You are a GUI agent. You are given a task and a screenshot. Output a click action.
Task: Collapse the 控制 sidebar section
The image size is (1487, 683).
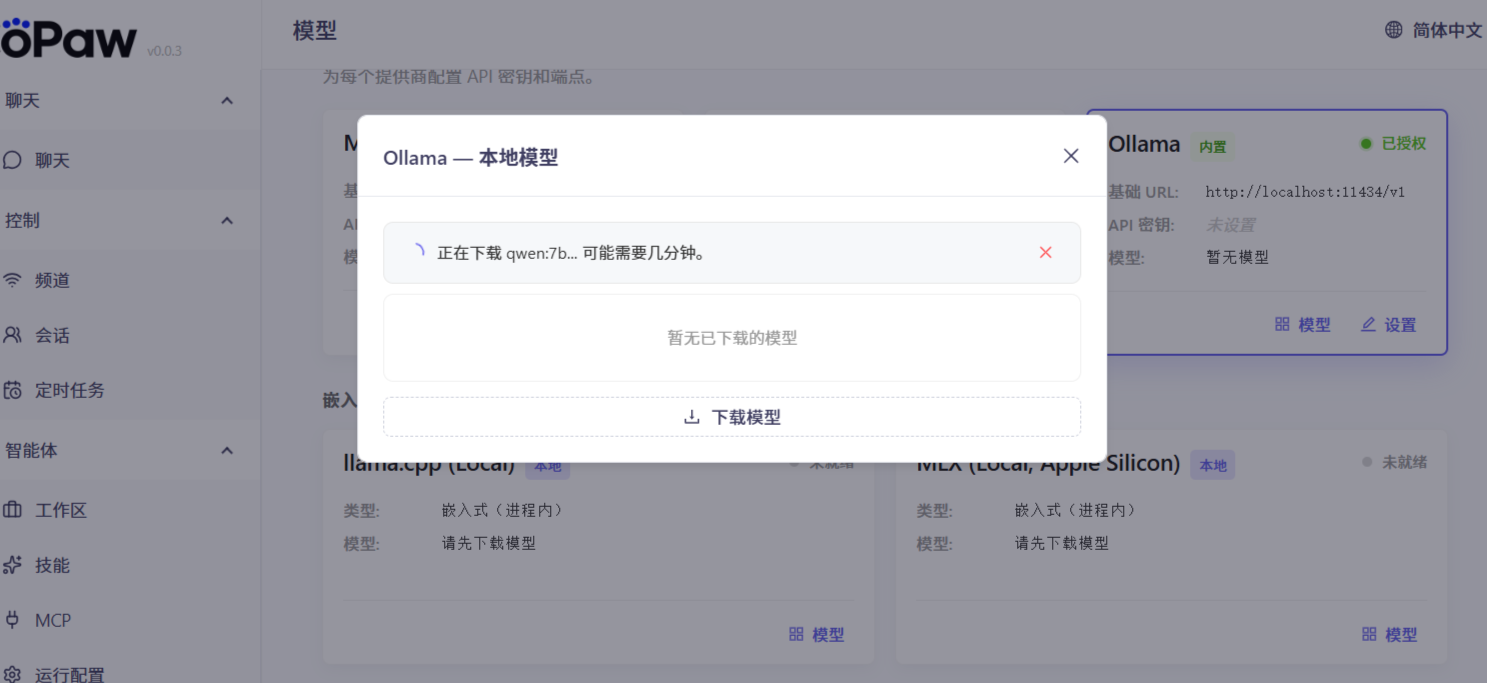point(227,221)
